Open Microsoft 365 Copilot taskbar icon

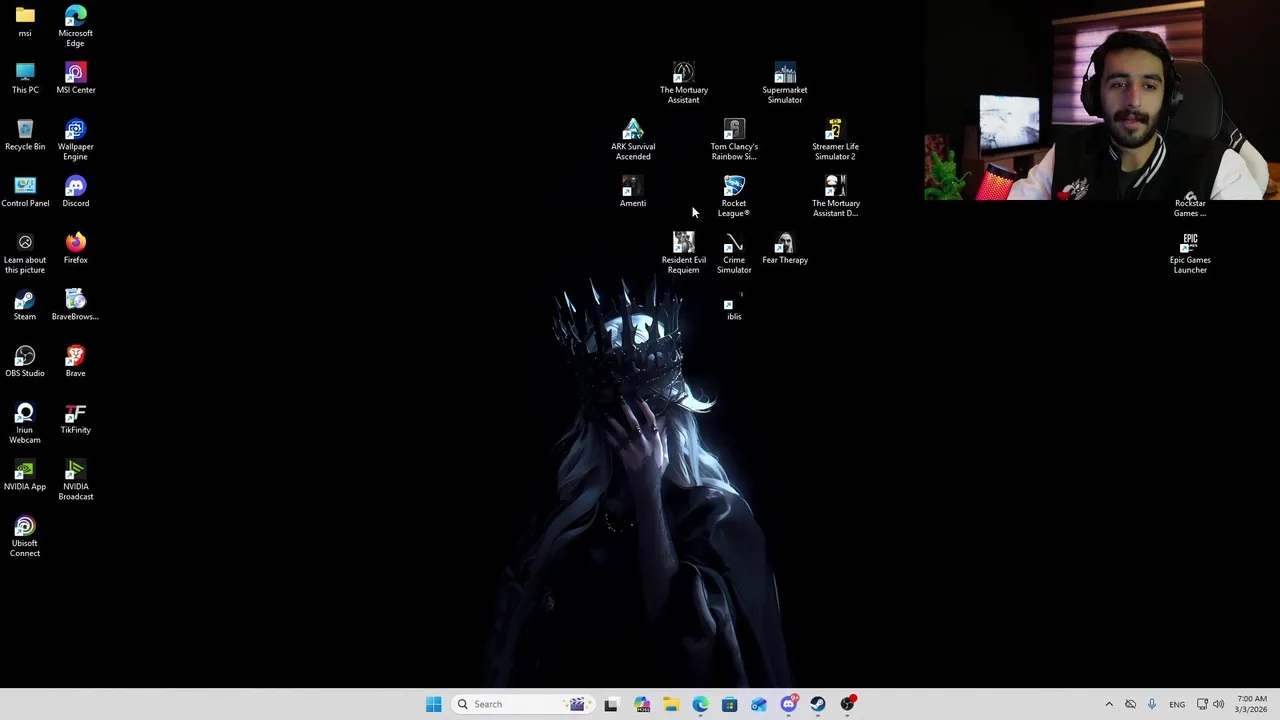tap(641, 704)
